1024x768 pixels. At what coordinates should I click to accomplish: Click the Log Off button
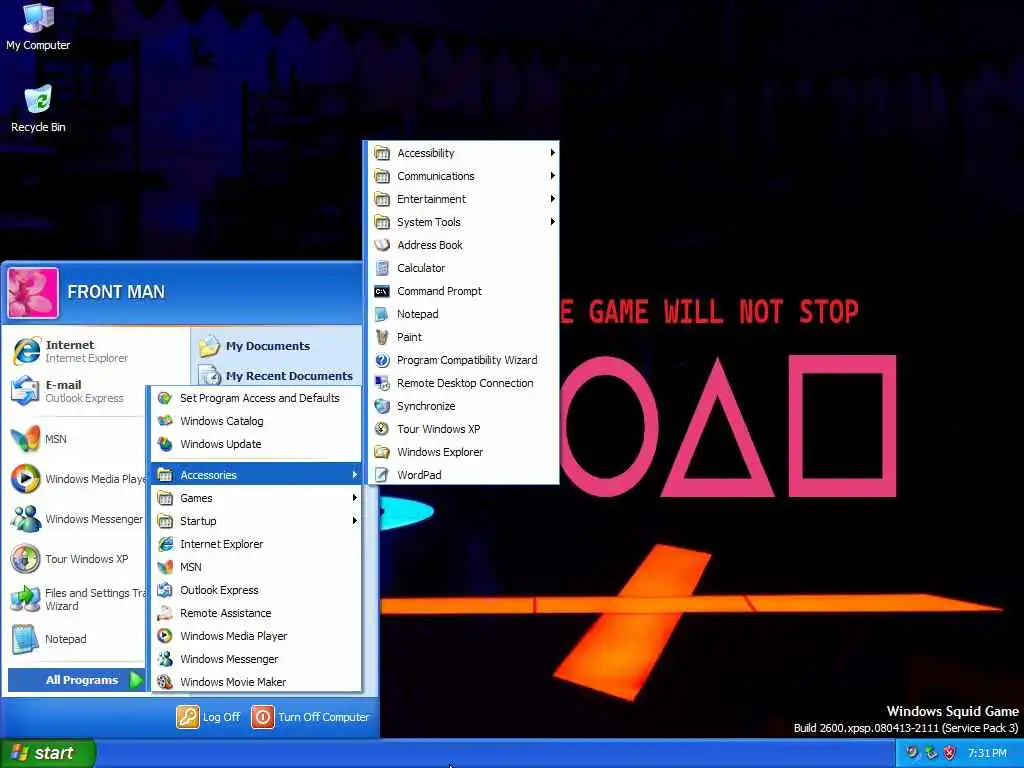click(208, 717)
